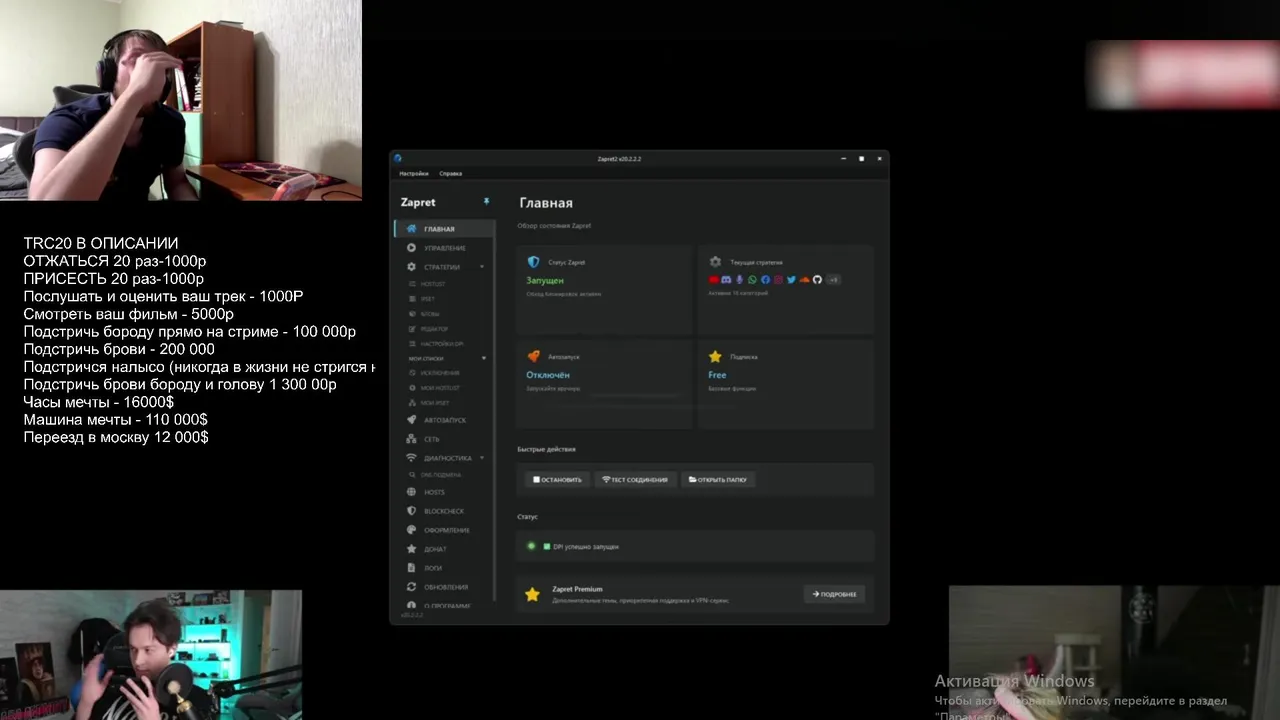The image size is (1280, 720).
Task: Open the Справка menu
Action: click(x=451, y=174)
